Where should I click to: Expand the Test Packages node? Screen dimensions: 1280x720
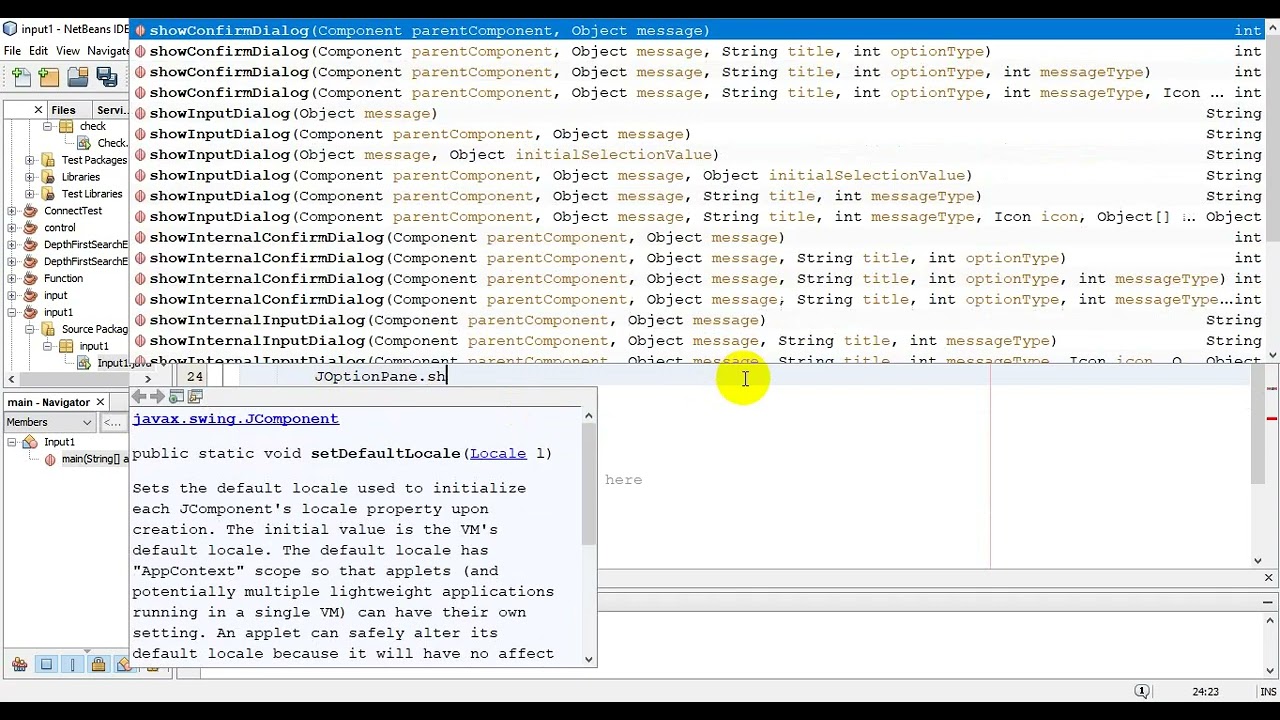[30, 160]
